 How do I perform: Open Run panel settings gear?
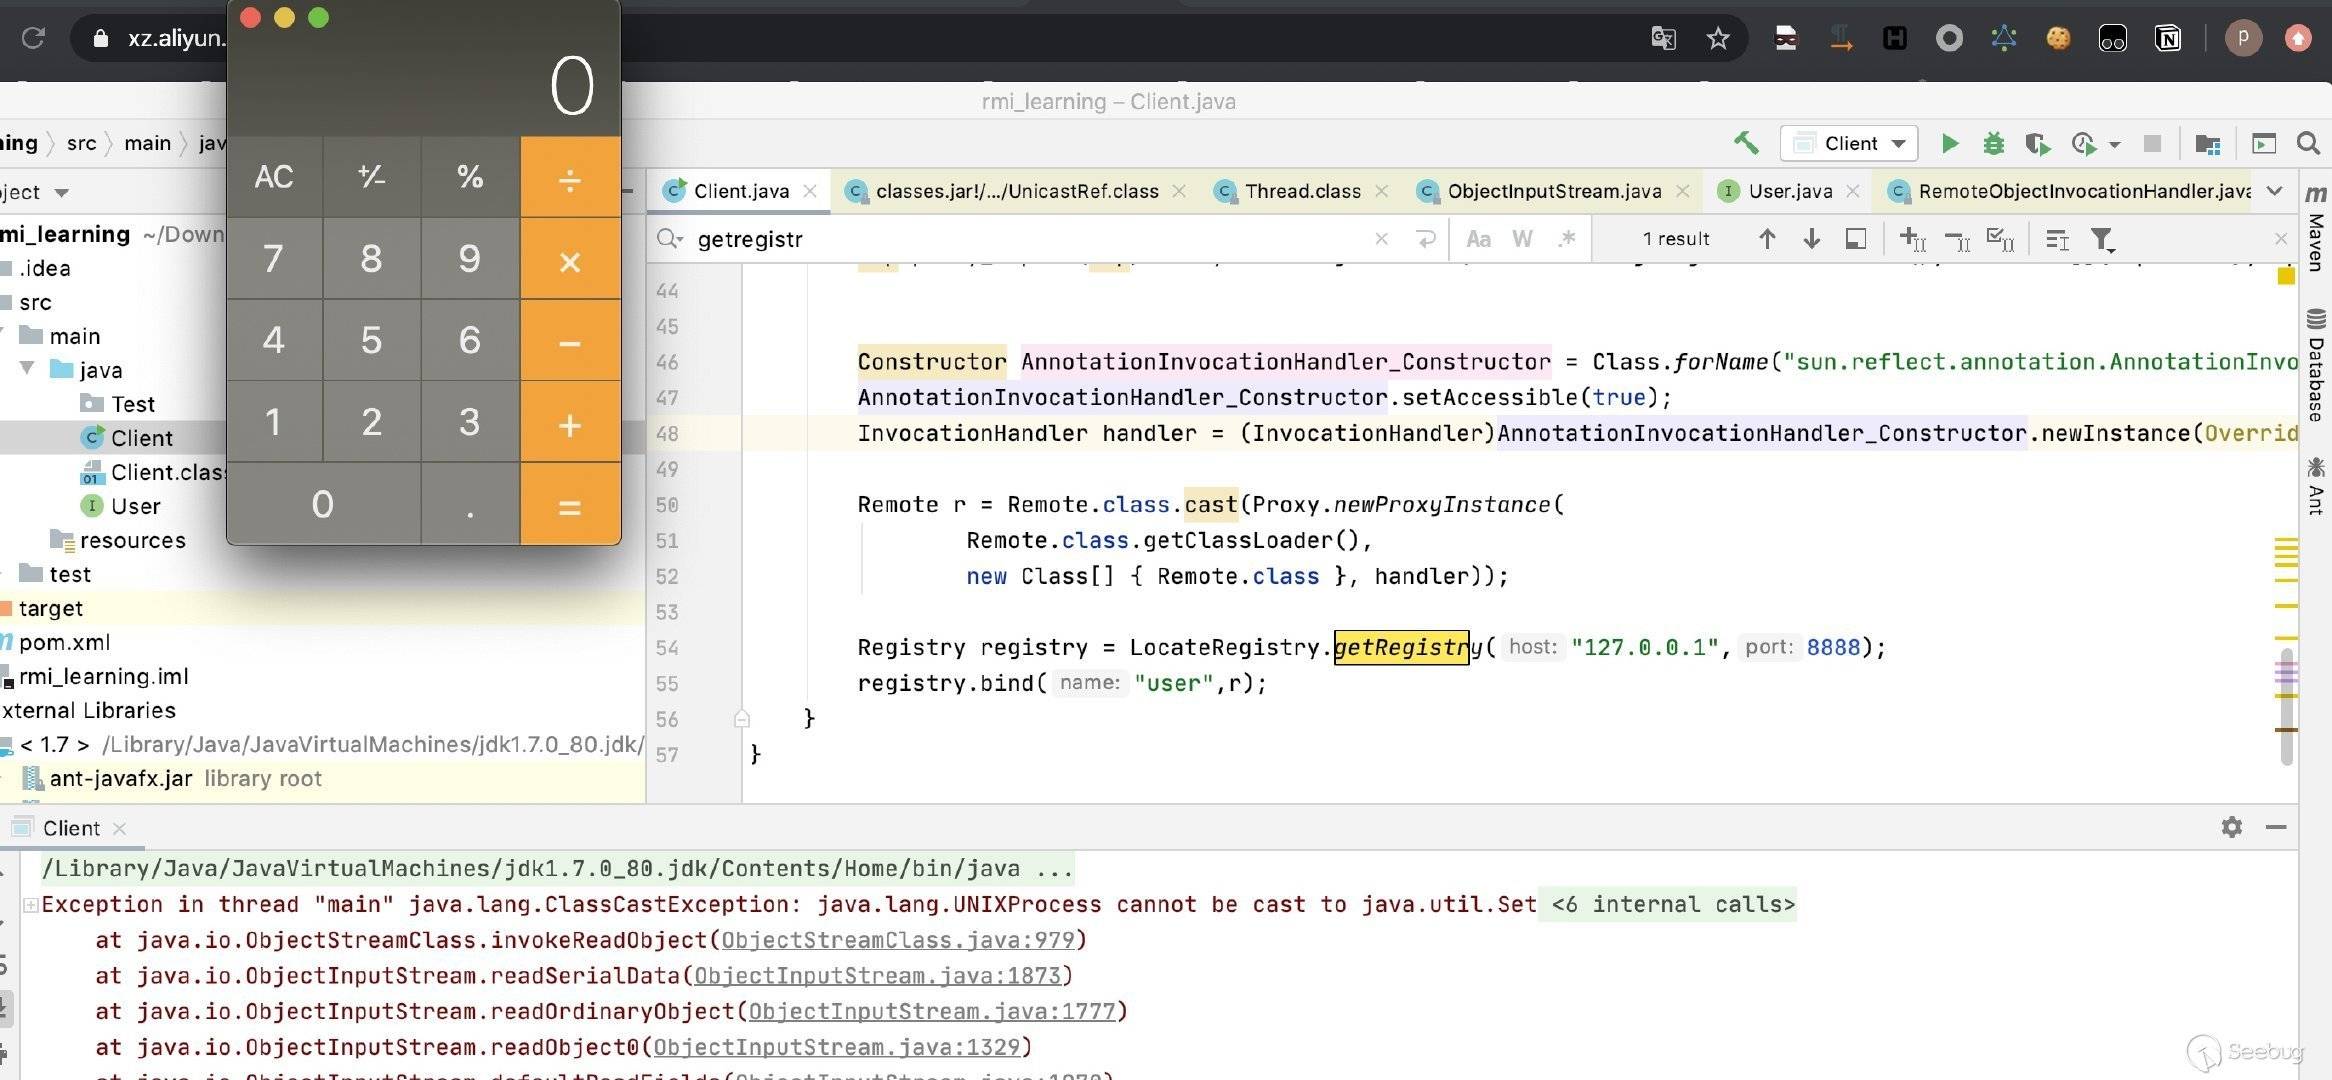click(x=2231, y=827)
